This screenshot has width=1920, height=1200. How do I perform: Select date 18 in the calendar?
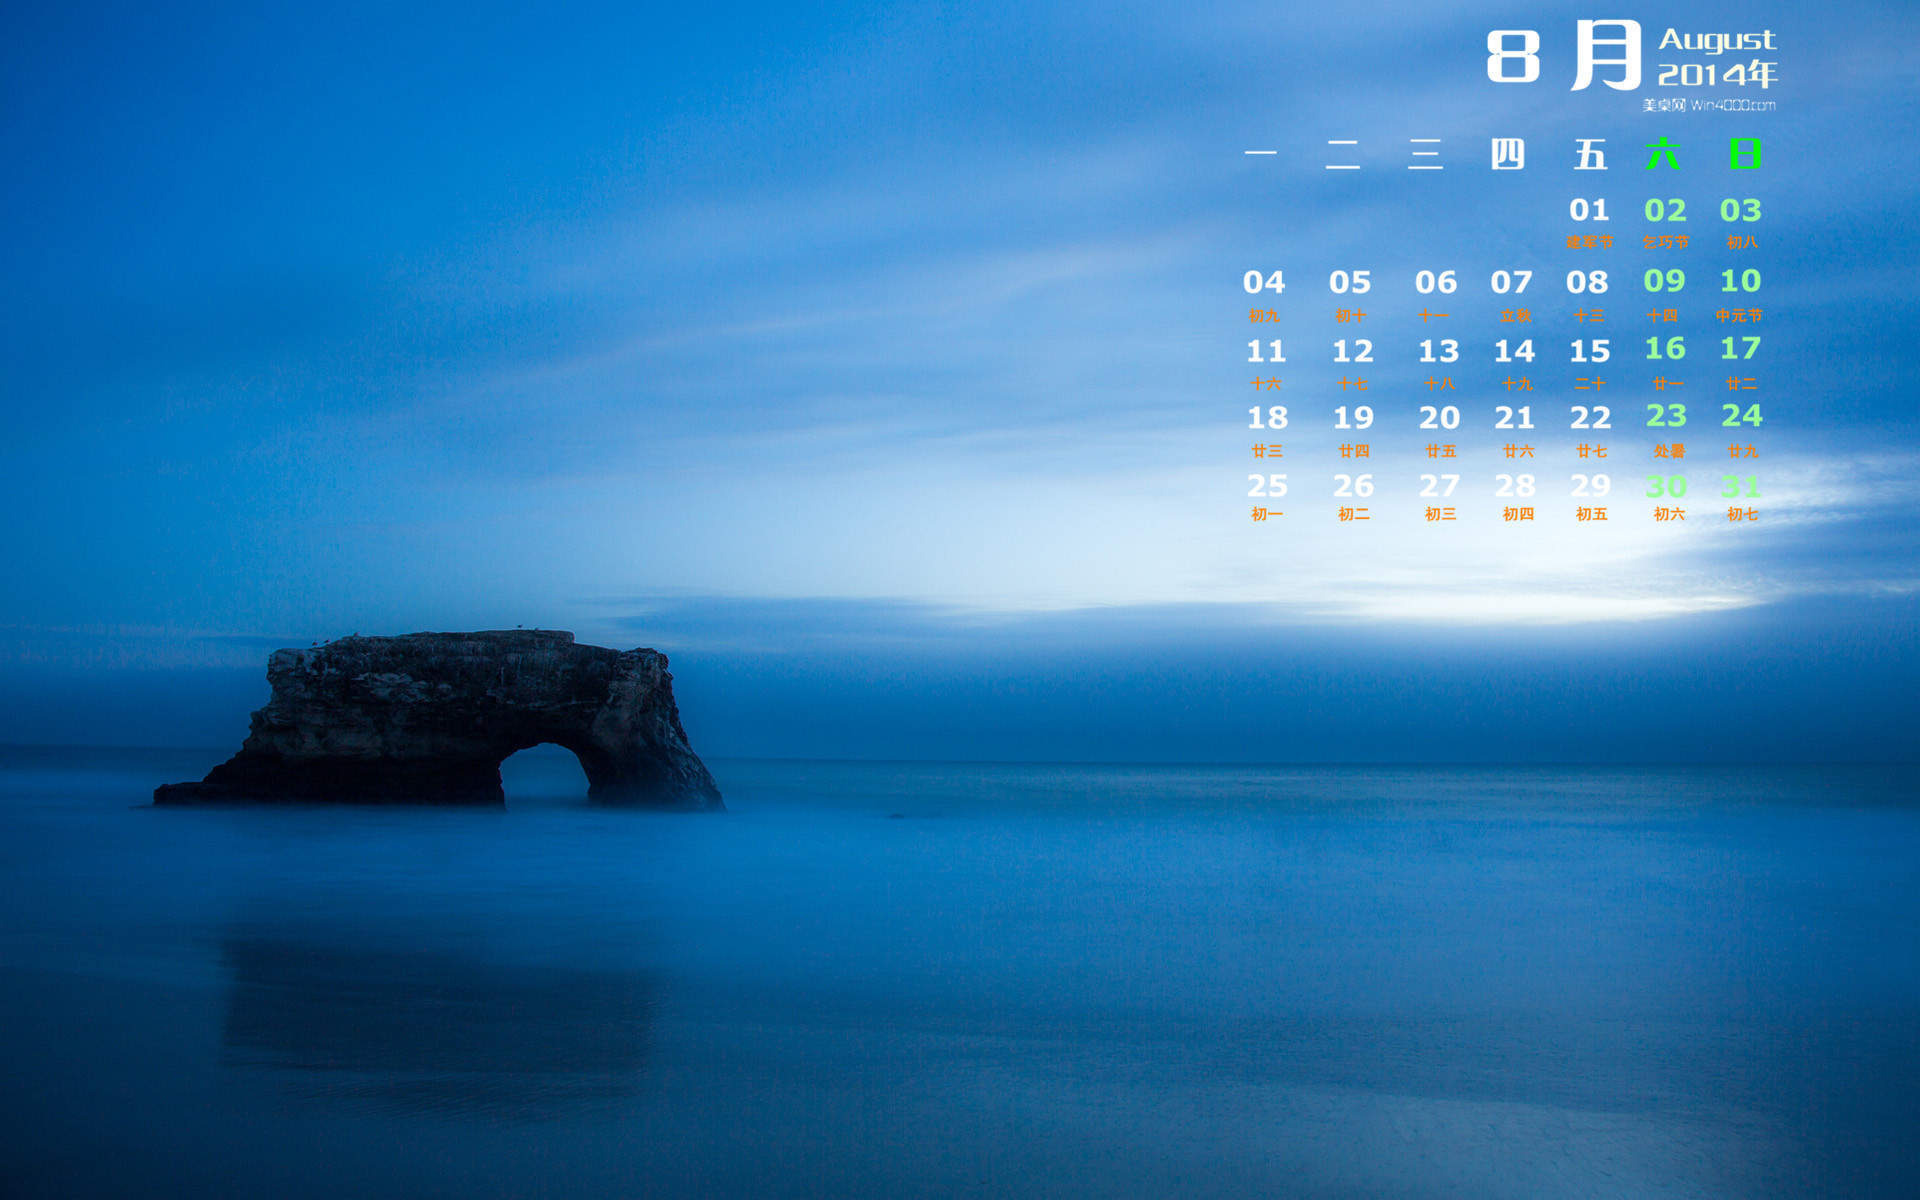1267,417
